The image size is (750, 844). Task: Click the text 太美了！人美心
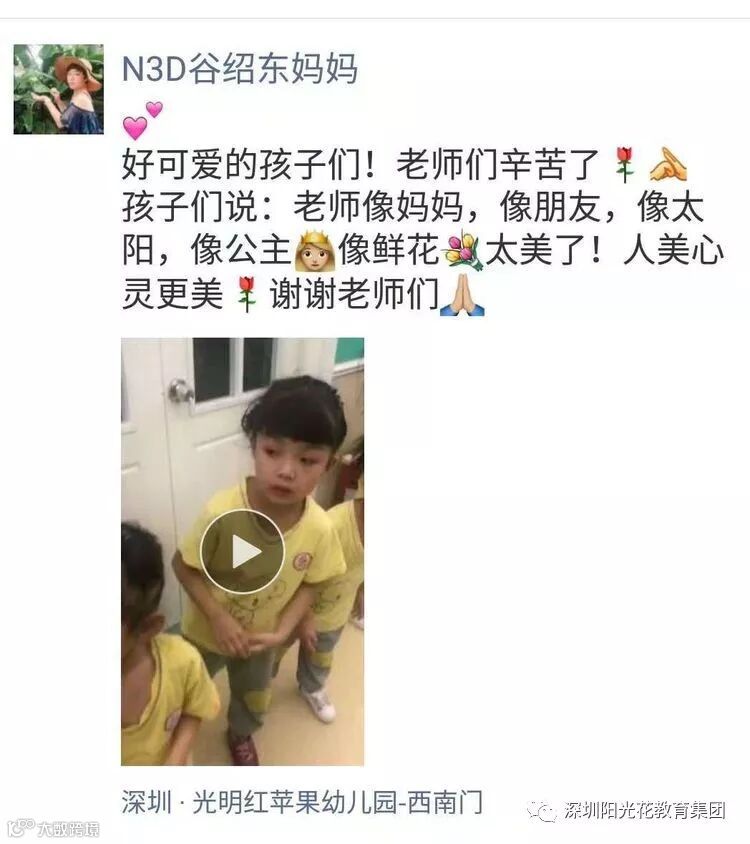tap(604, 251)
